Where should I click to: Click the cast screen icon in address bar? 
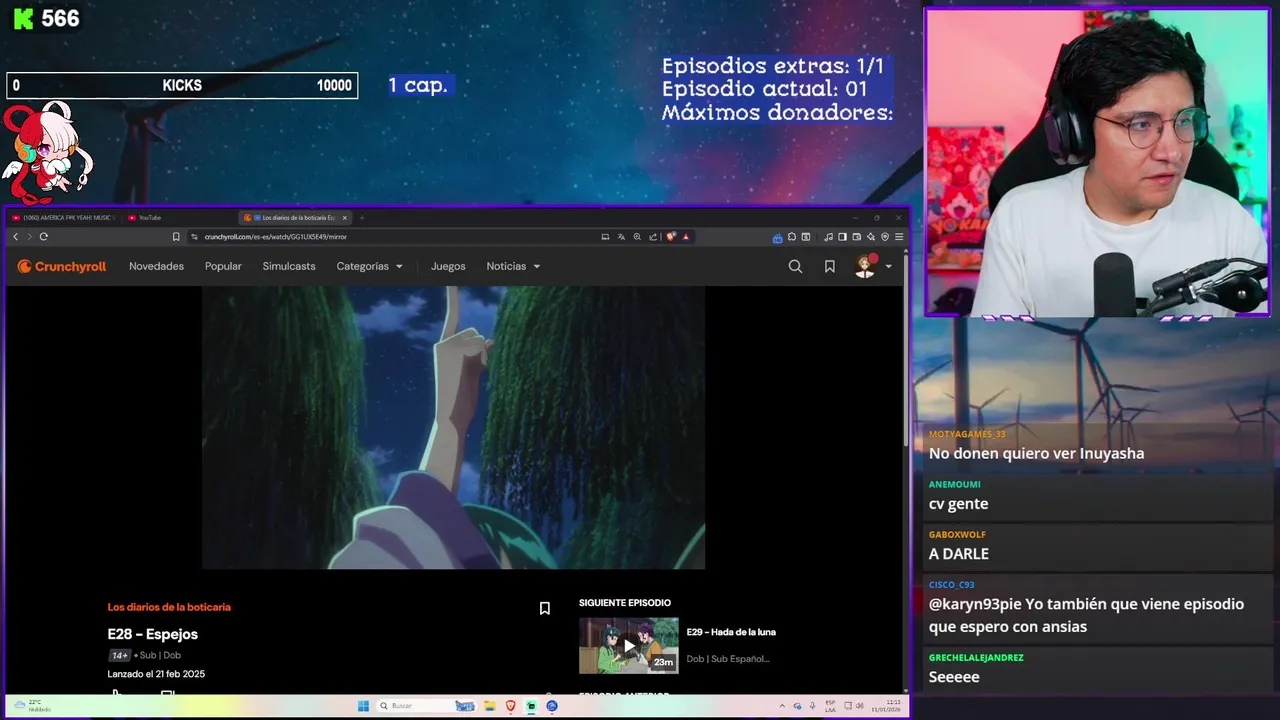click(x=605, y=237)
